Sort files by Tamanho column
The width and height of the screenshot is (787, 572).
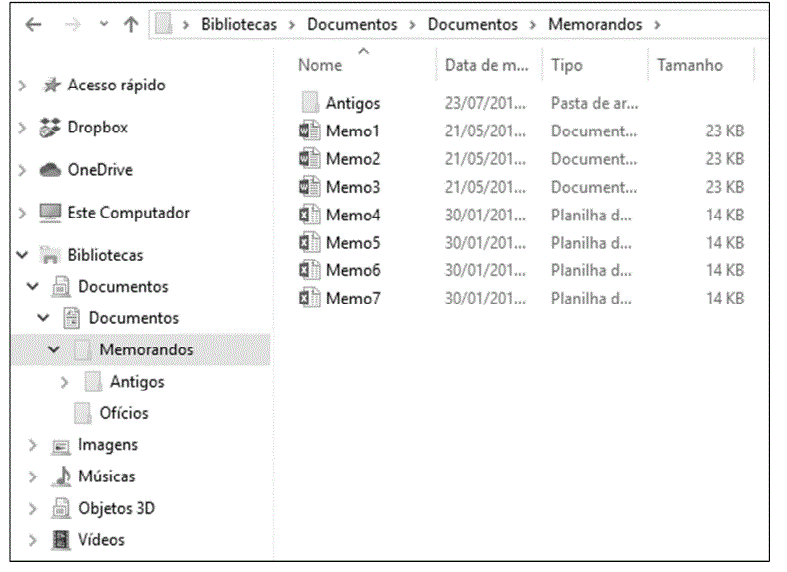[690, 65]
